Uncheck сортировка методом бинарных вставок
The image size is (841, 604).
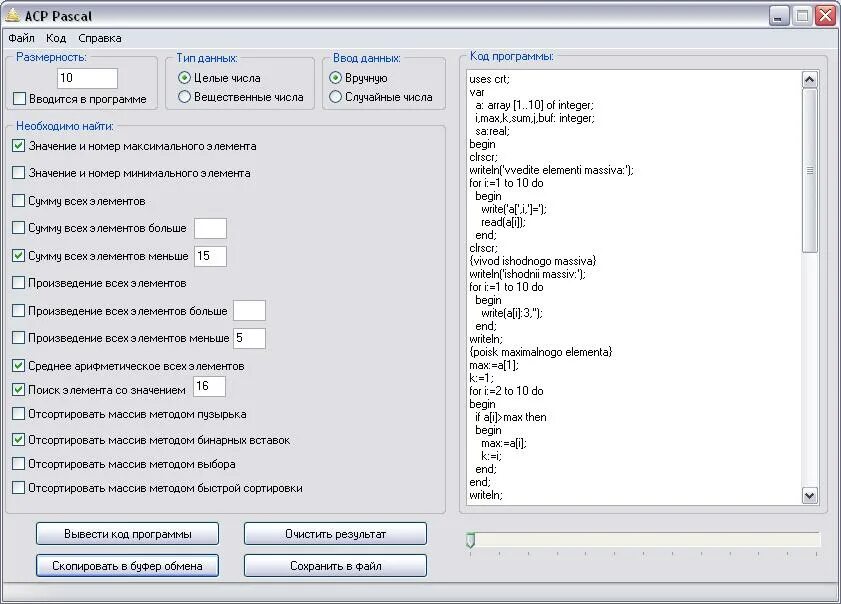click(18, 440)
